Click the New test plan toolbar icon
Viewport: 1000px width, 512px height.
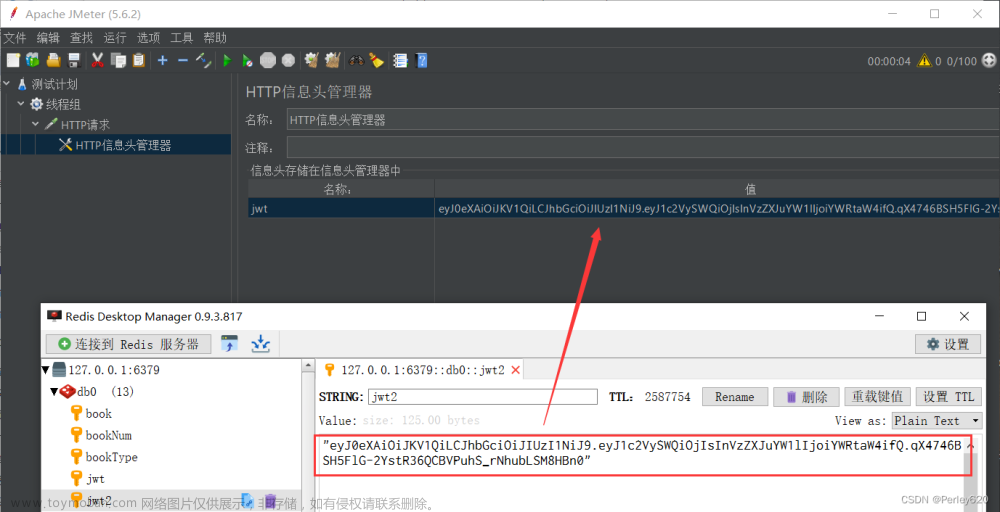tap(13, 61)
